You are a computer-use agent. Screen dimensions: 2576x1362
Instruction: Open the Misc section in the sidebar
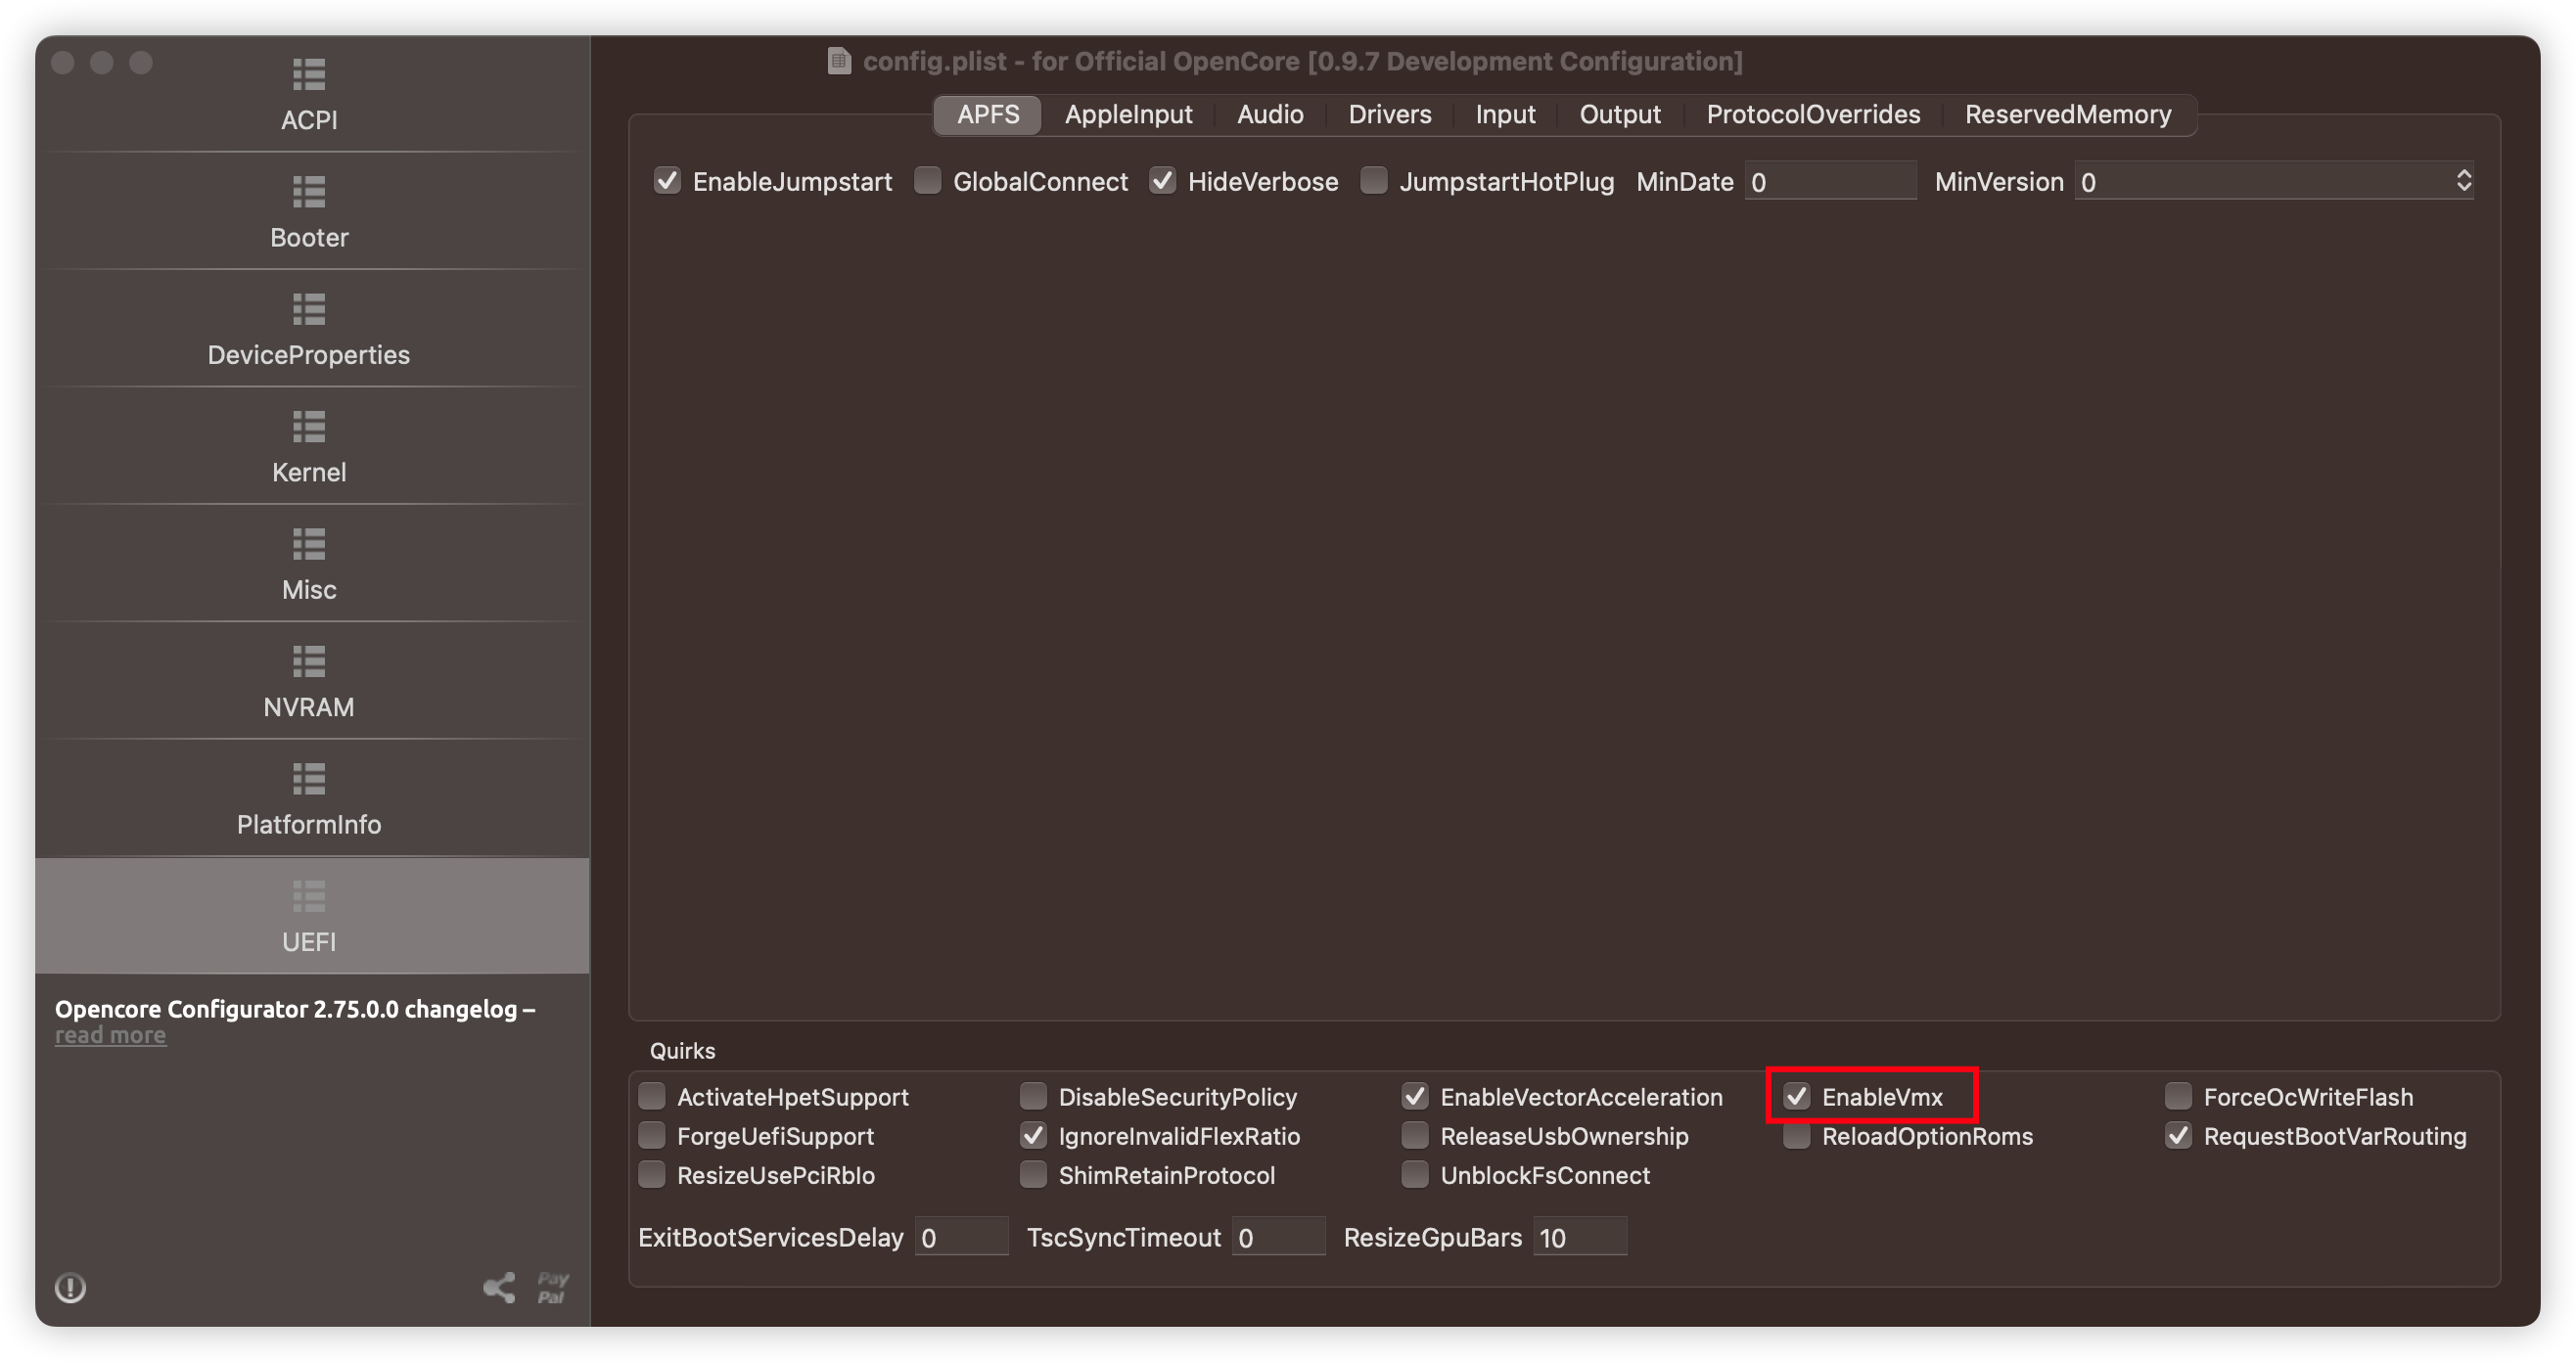click(x=309, y=563)
